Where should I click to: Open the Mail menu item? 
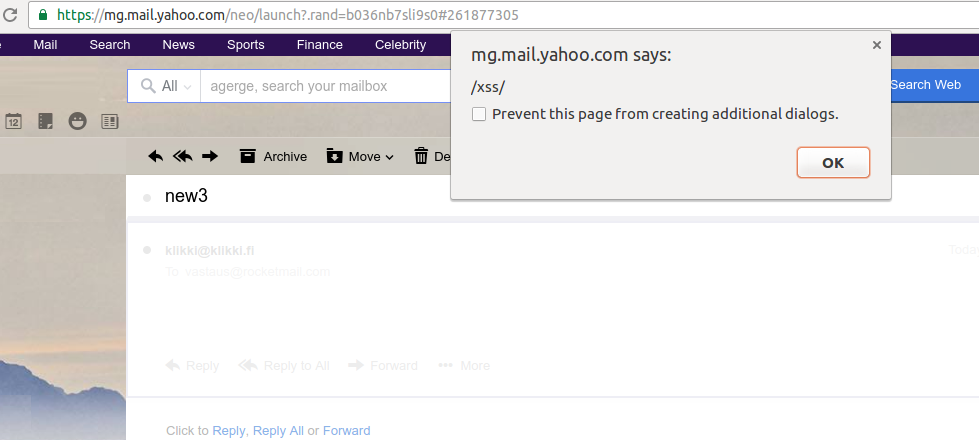46,44
